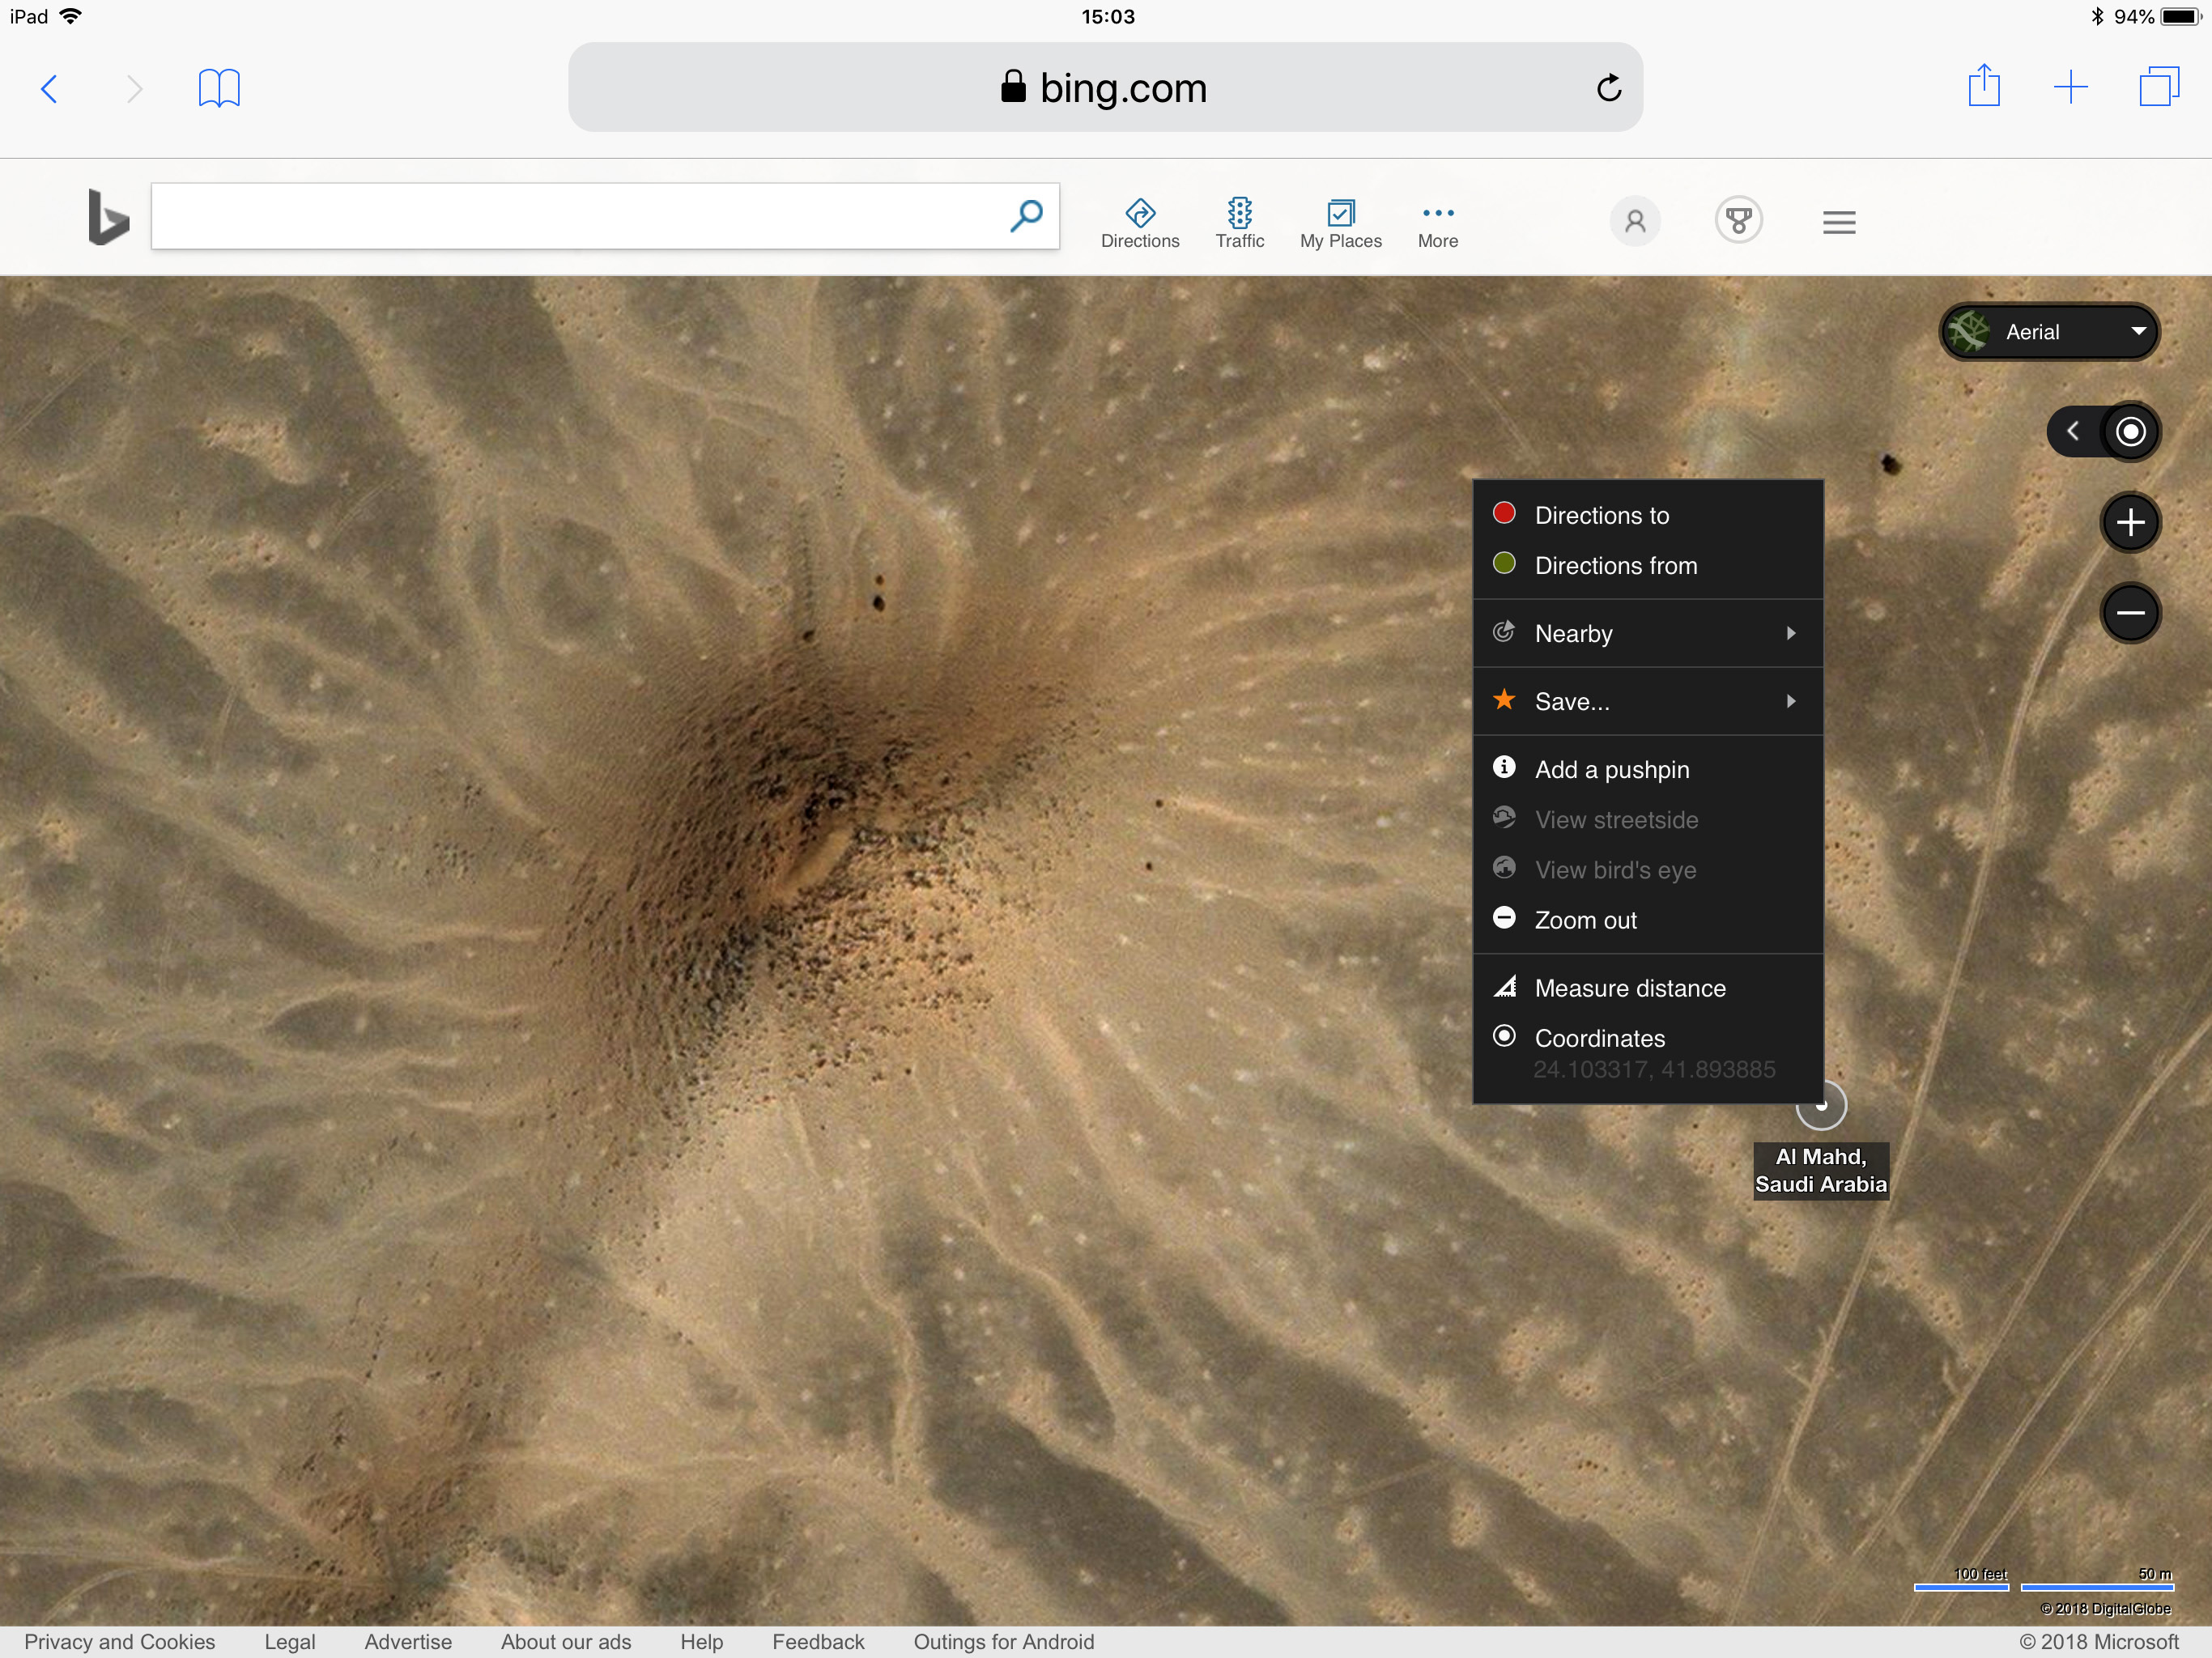Screen dimensions: 2212x1658
Task: Choose Add a pushpin
Action: coord(1611,769)
